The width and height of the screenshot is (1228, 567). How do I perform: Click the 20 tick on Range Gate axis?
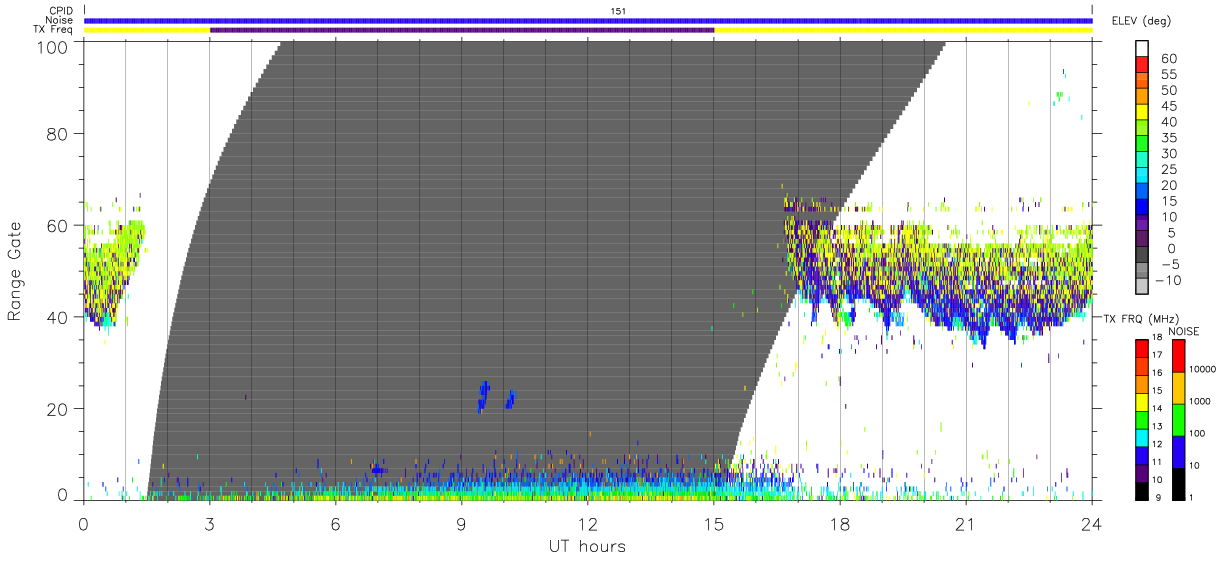point(59,409)
